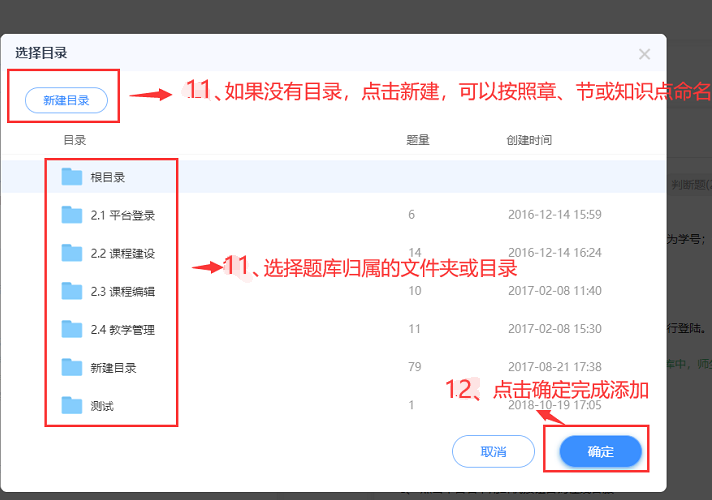Click the 目录 column header

click(74, 140)
